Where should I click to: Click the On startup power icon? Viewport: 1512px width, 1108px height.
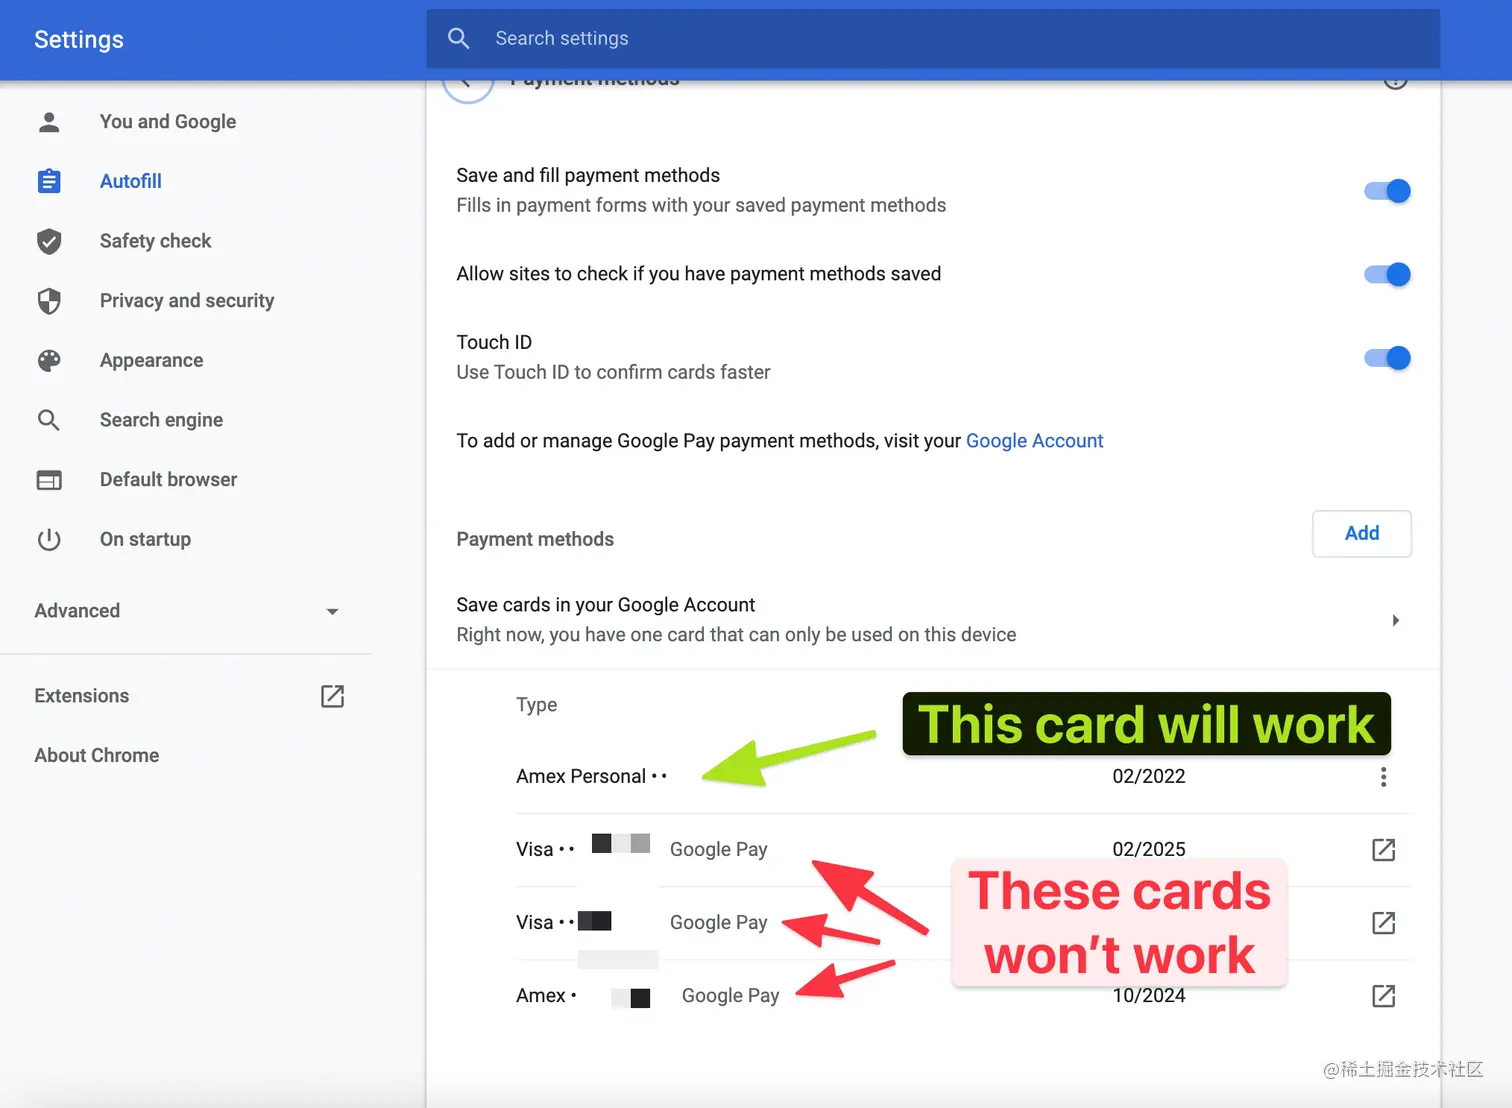49,540
